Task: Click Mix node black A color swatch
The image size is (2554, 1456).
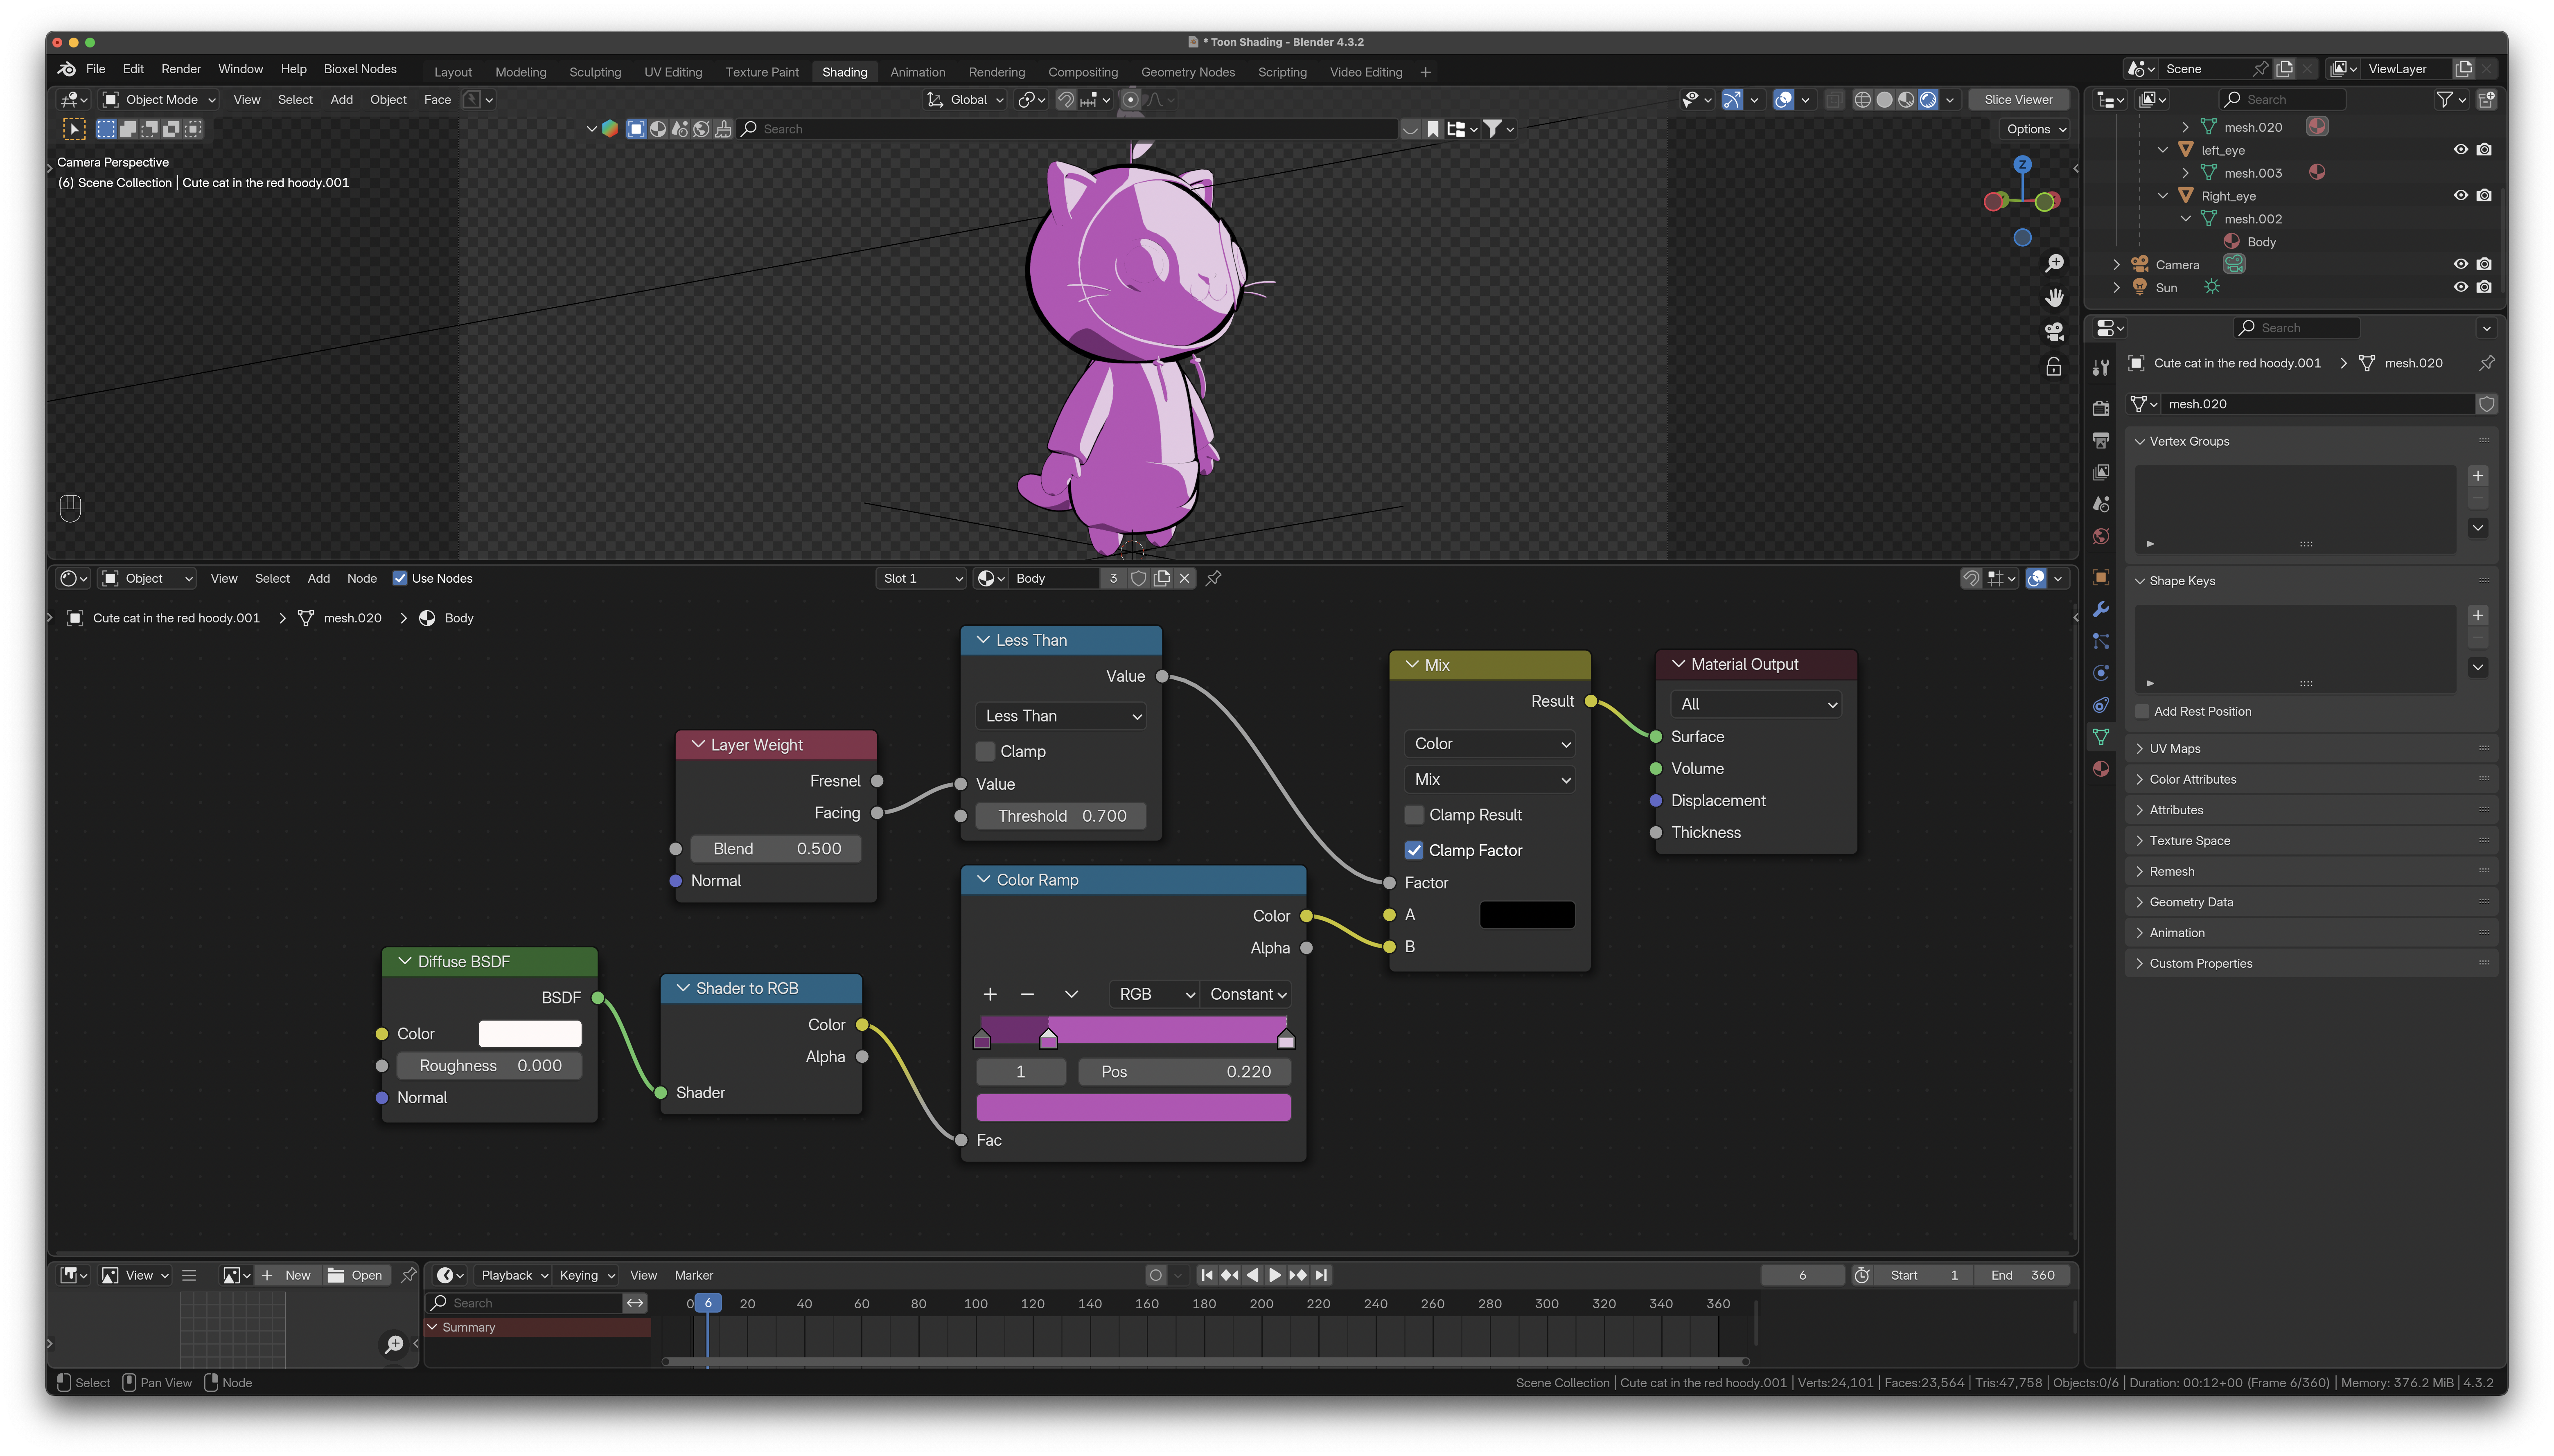Action: point(1527,915)
